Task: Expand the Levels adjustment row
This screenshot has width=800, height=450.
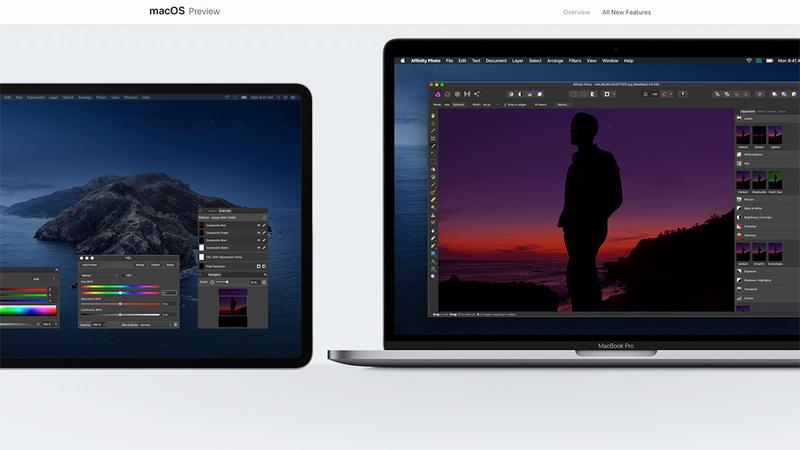Action: coord(768,118)
